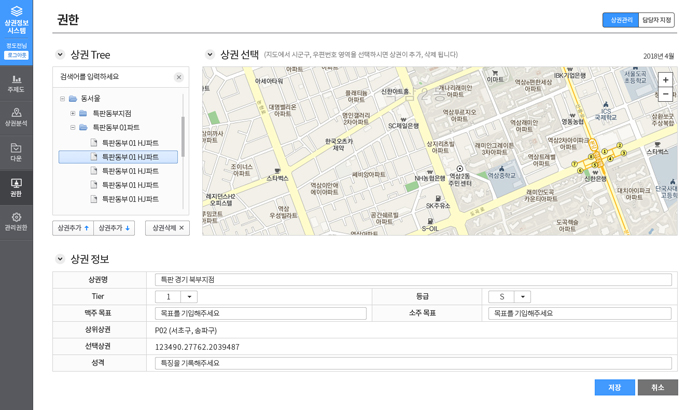This screenshot has height=410, width=700.
Task: Click the 맥주 목표 input field
Action: pos(261,313)
